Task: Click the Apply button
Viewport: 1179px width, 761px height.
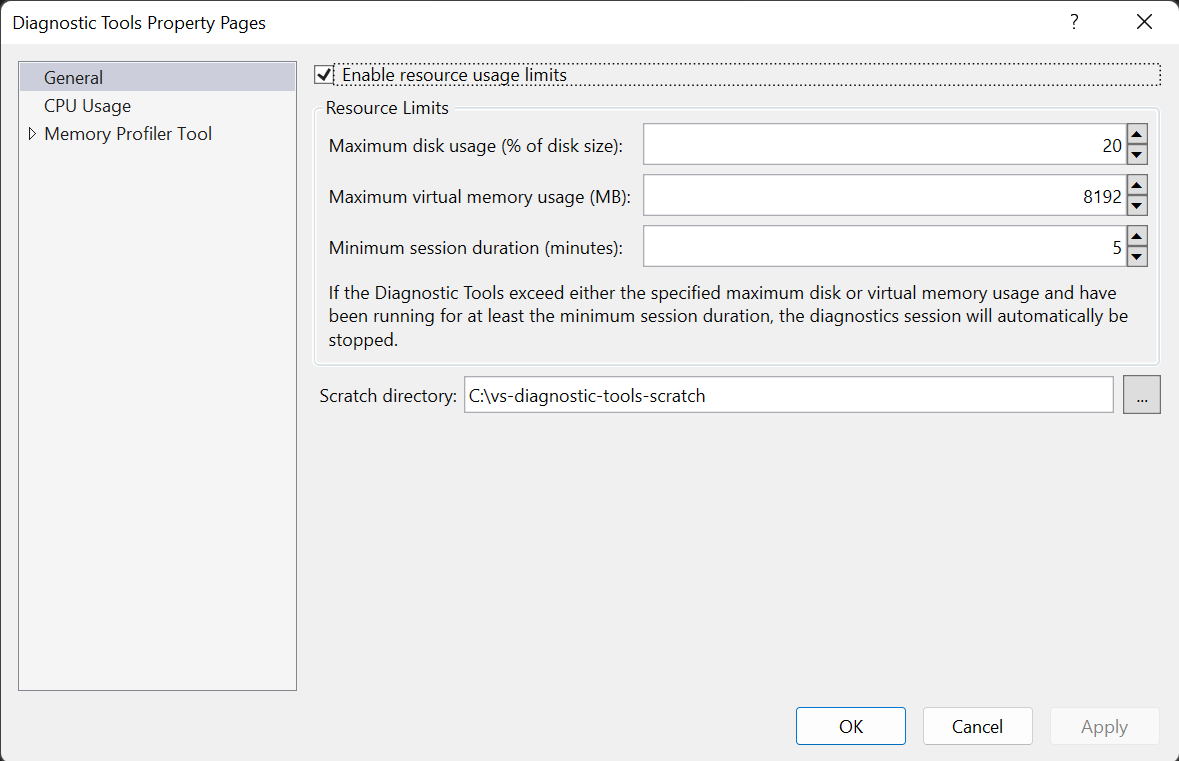Action: [x=1104, y=727]
